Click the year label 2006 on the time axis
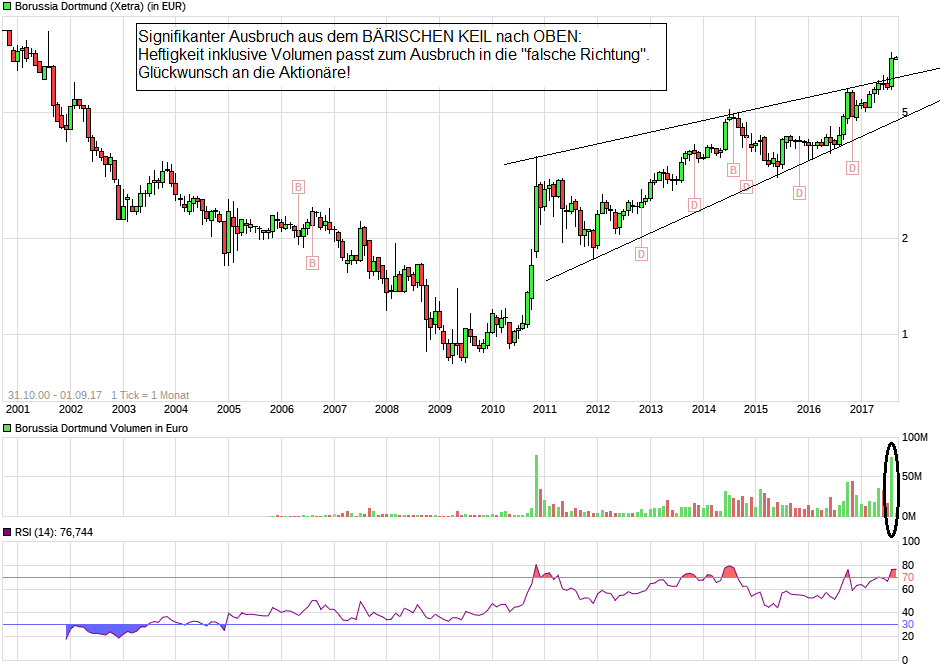 (282, 409)
